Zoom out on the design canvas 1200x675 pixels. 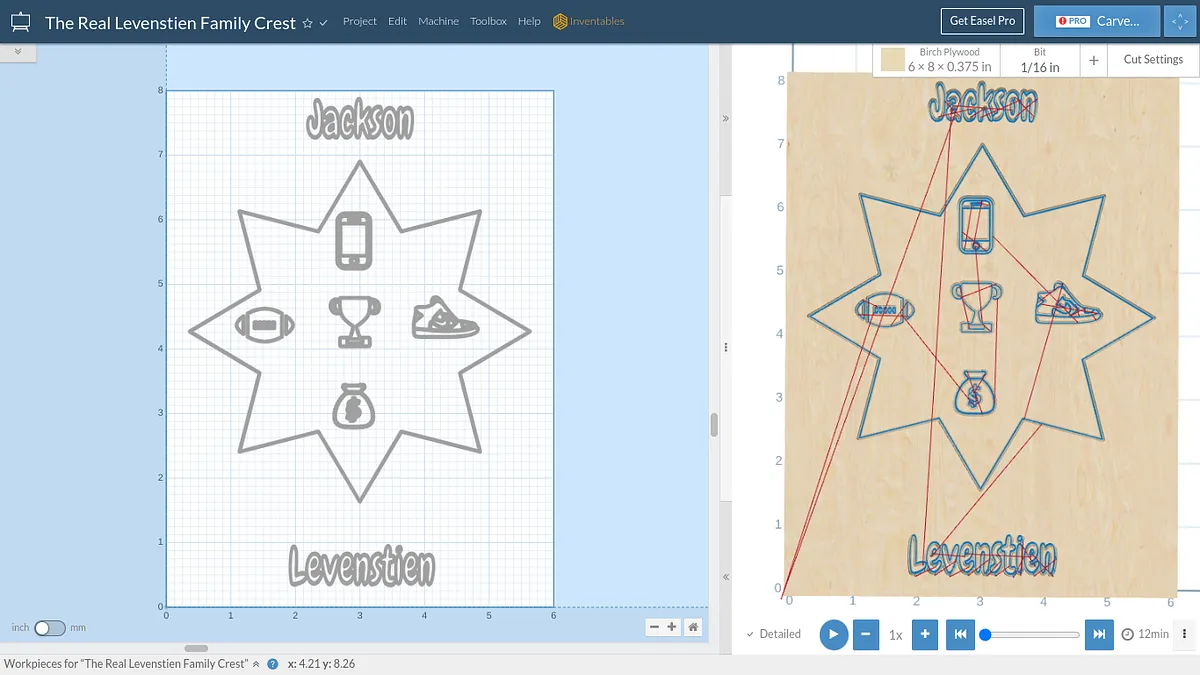point(653,627)
